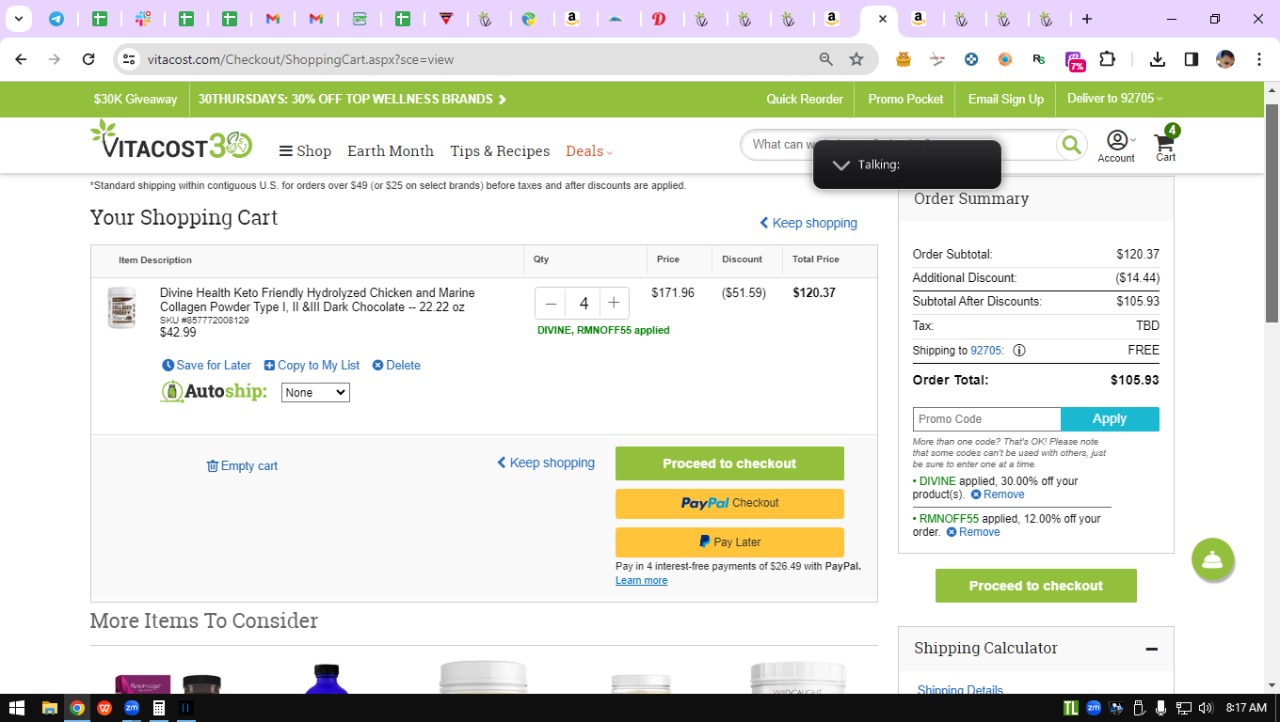Open the tab search dropdown

[x=18, y=19]
